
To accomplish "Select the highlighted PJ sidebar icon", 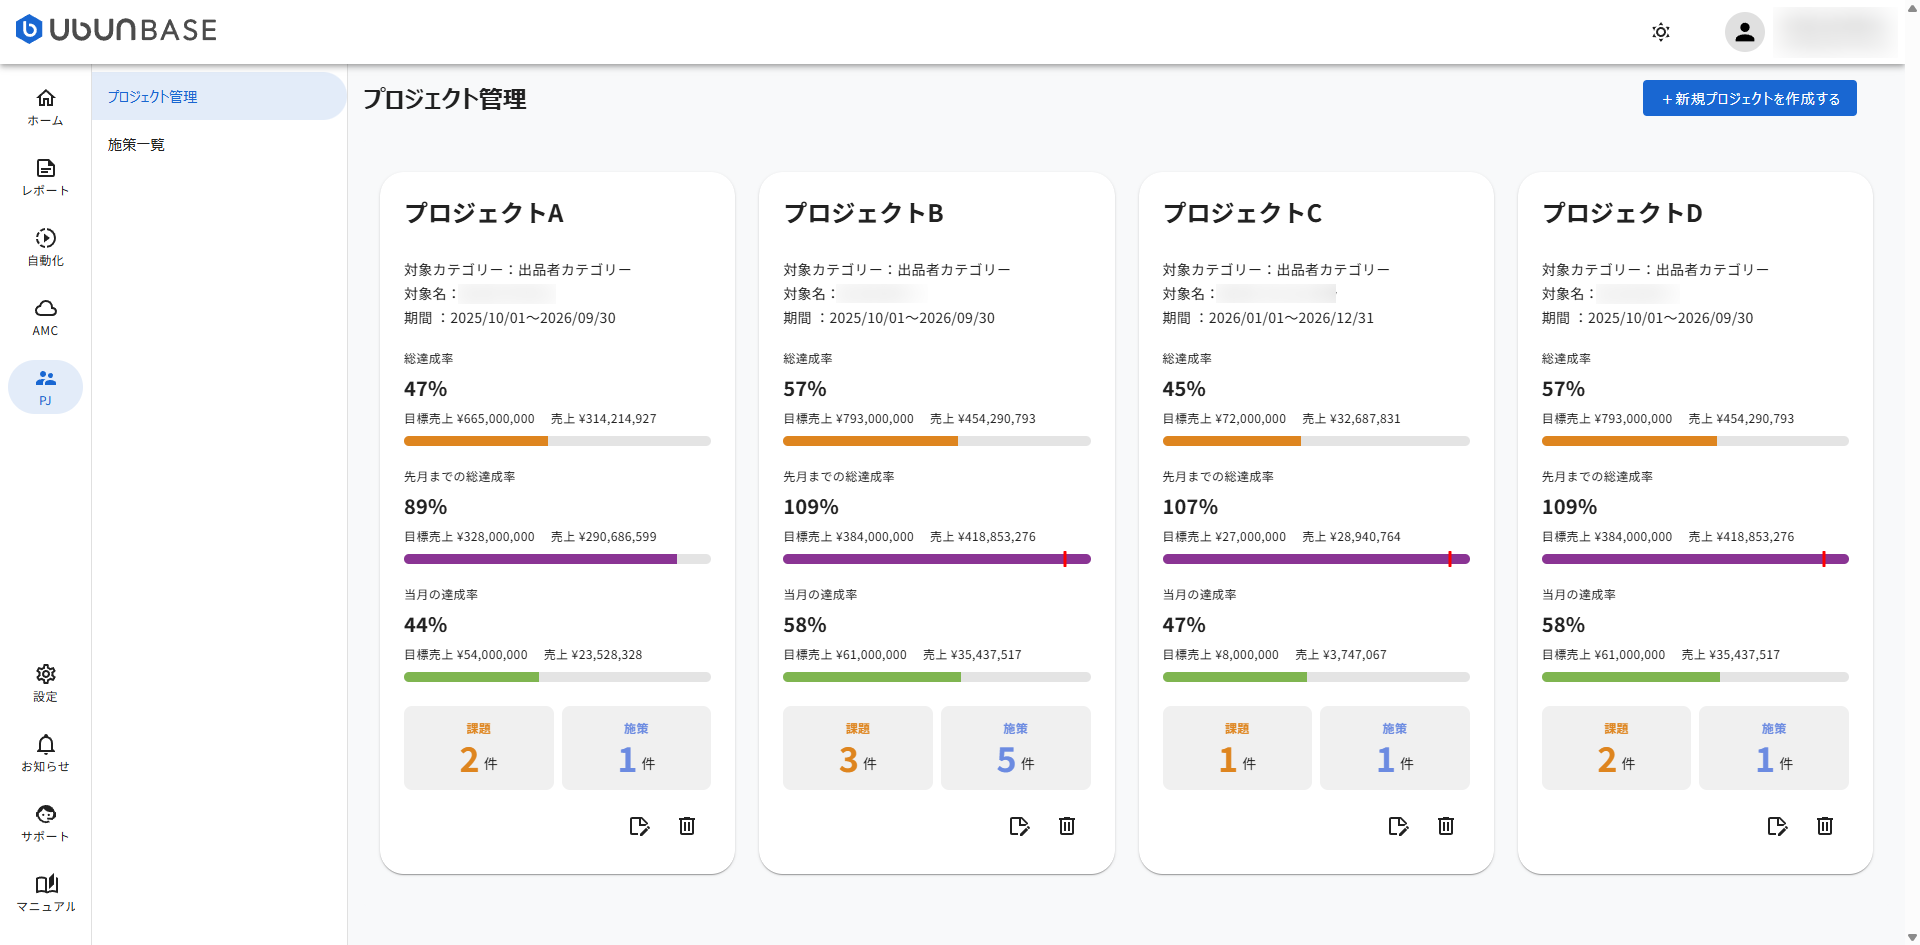I will [45, 386].
